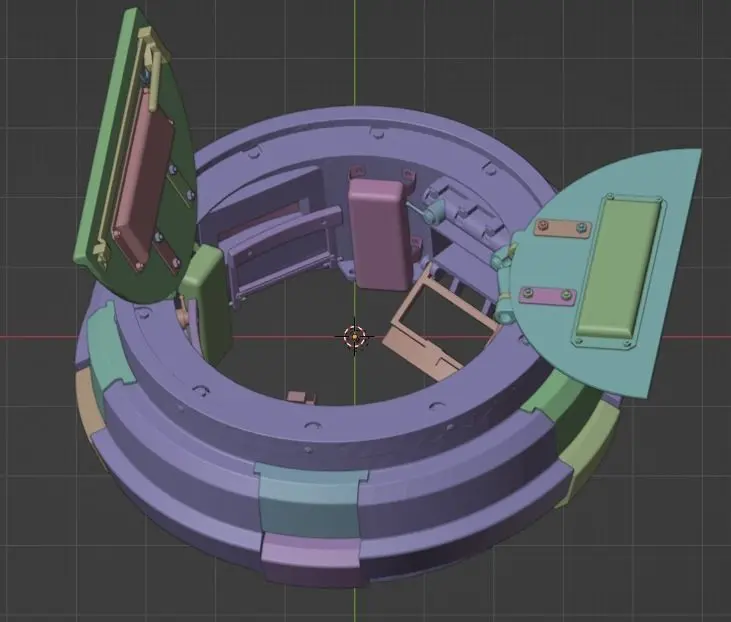Select the mauve box inside the ring
The image size is (731, 622).
379,234
